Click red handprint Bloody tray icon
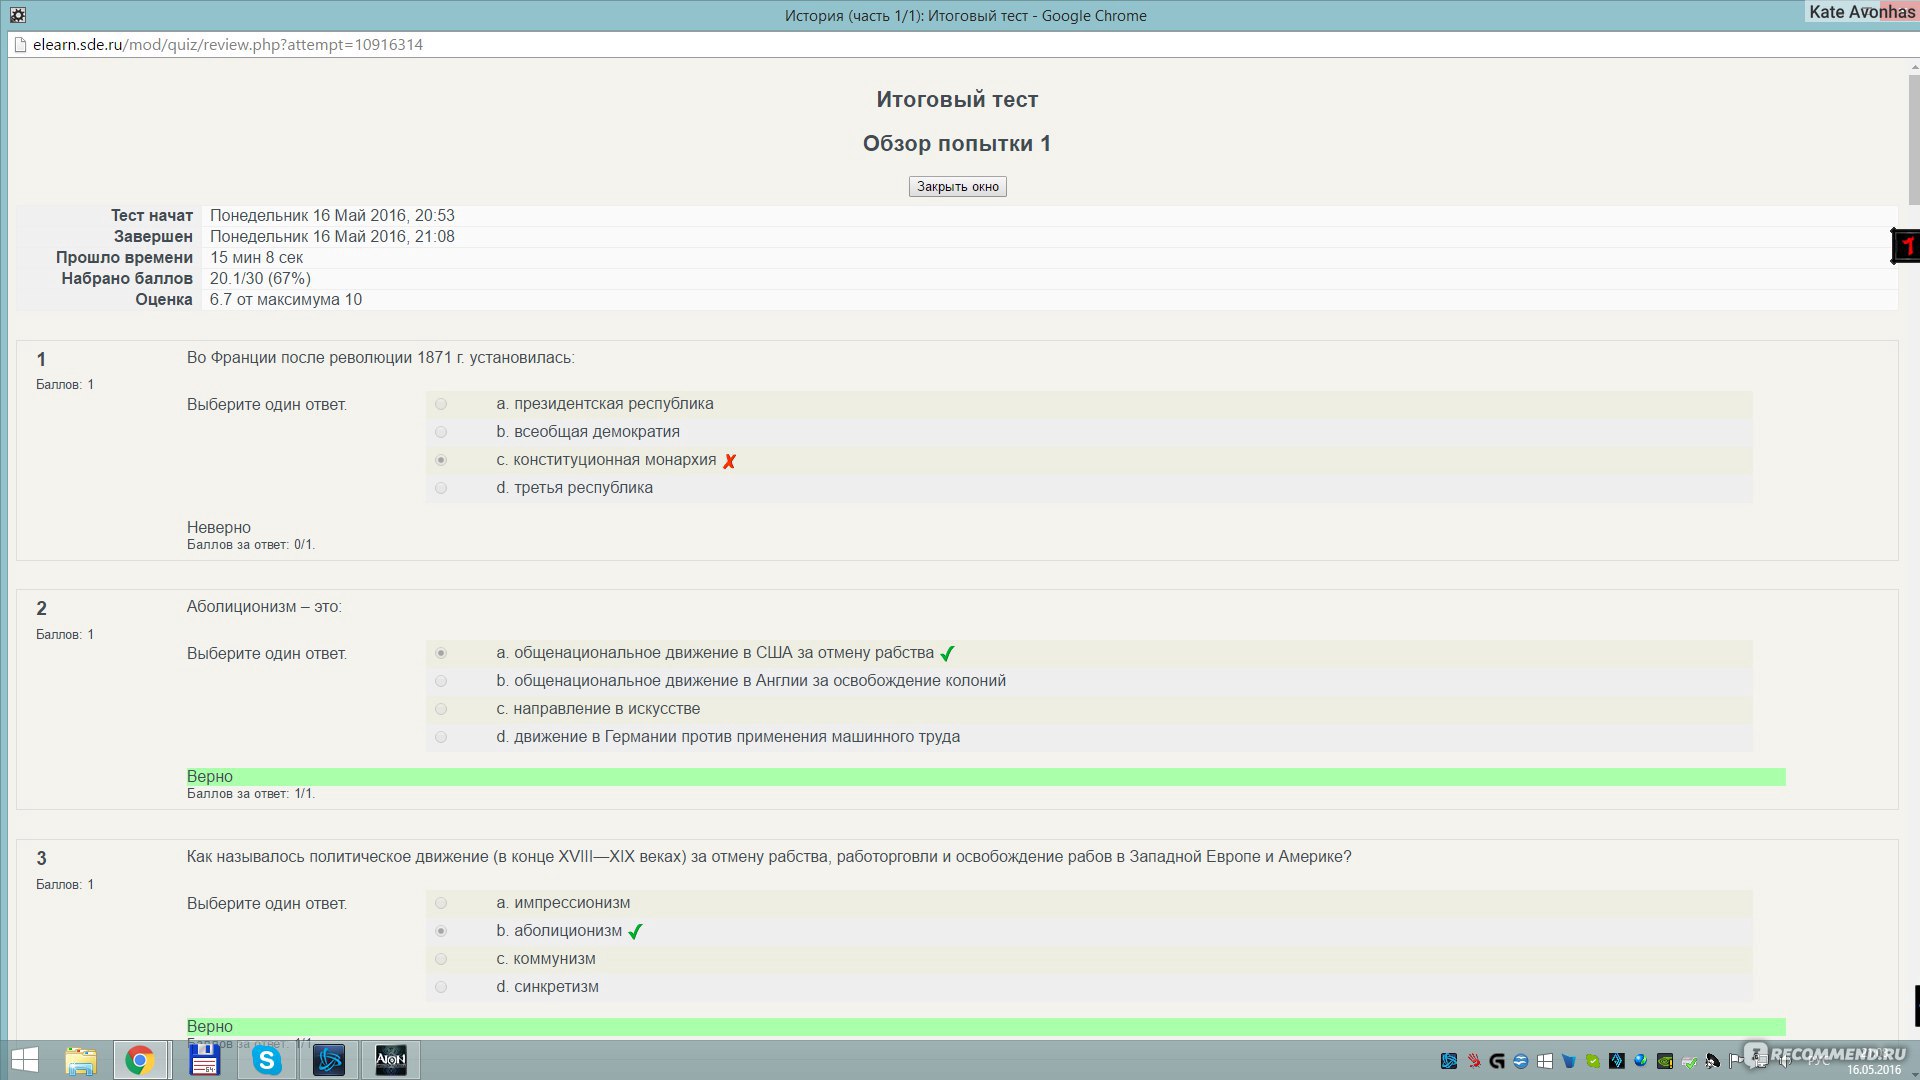This screenshot has height=1080, width=1920. pos(1474,1061)
